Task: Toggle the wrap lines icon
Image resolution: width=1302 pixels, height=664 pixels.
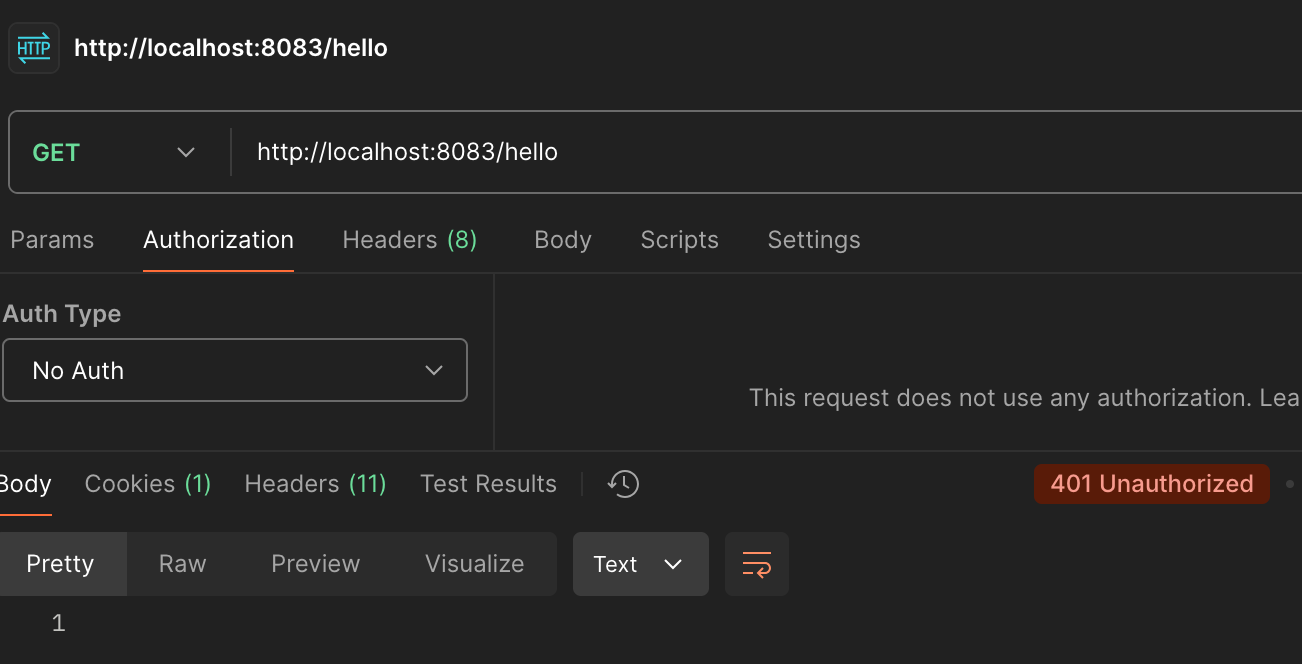Action: [x=757, y=564]
